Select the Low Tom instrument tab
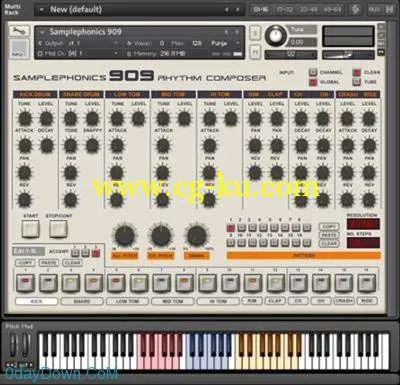This screenshot has height=385, width=400. point(127,301)
